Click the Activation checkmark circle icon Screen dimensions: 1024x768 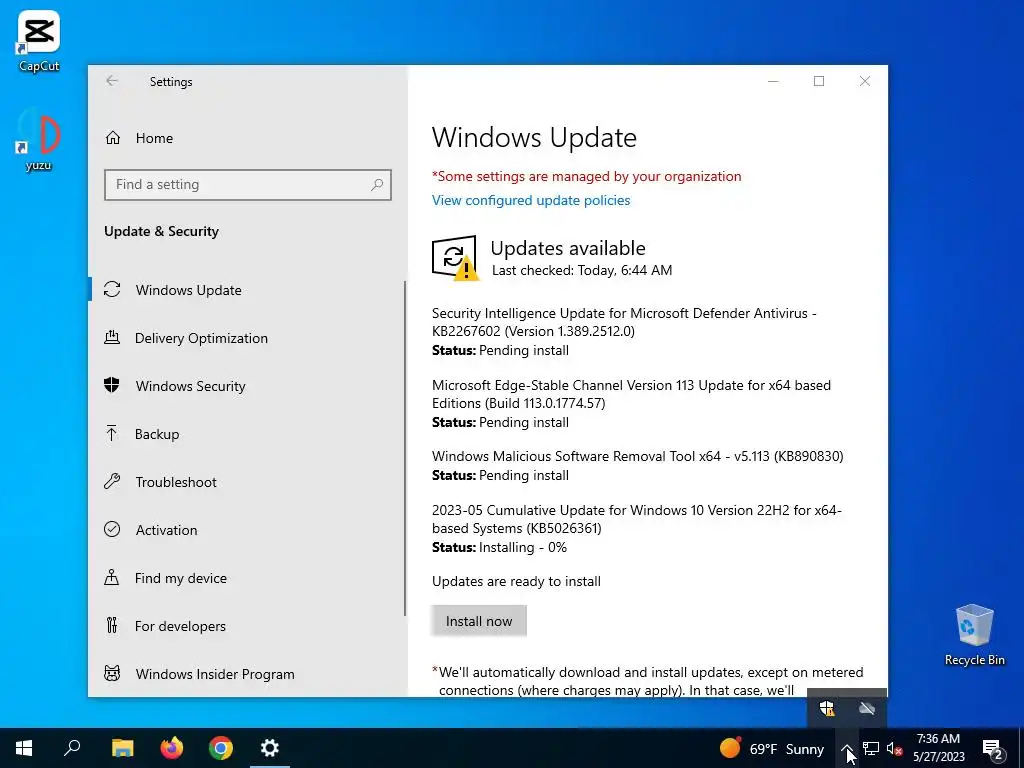tap(112, 529)
